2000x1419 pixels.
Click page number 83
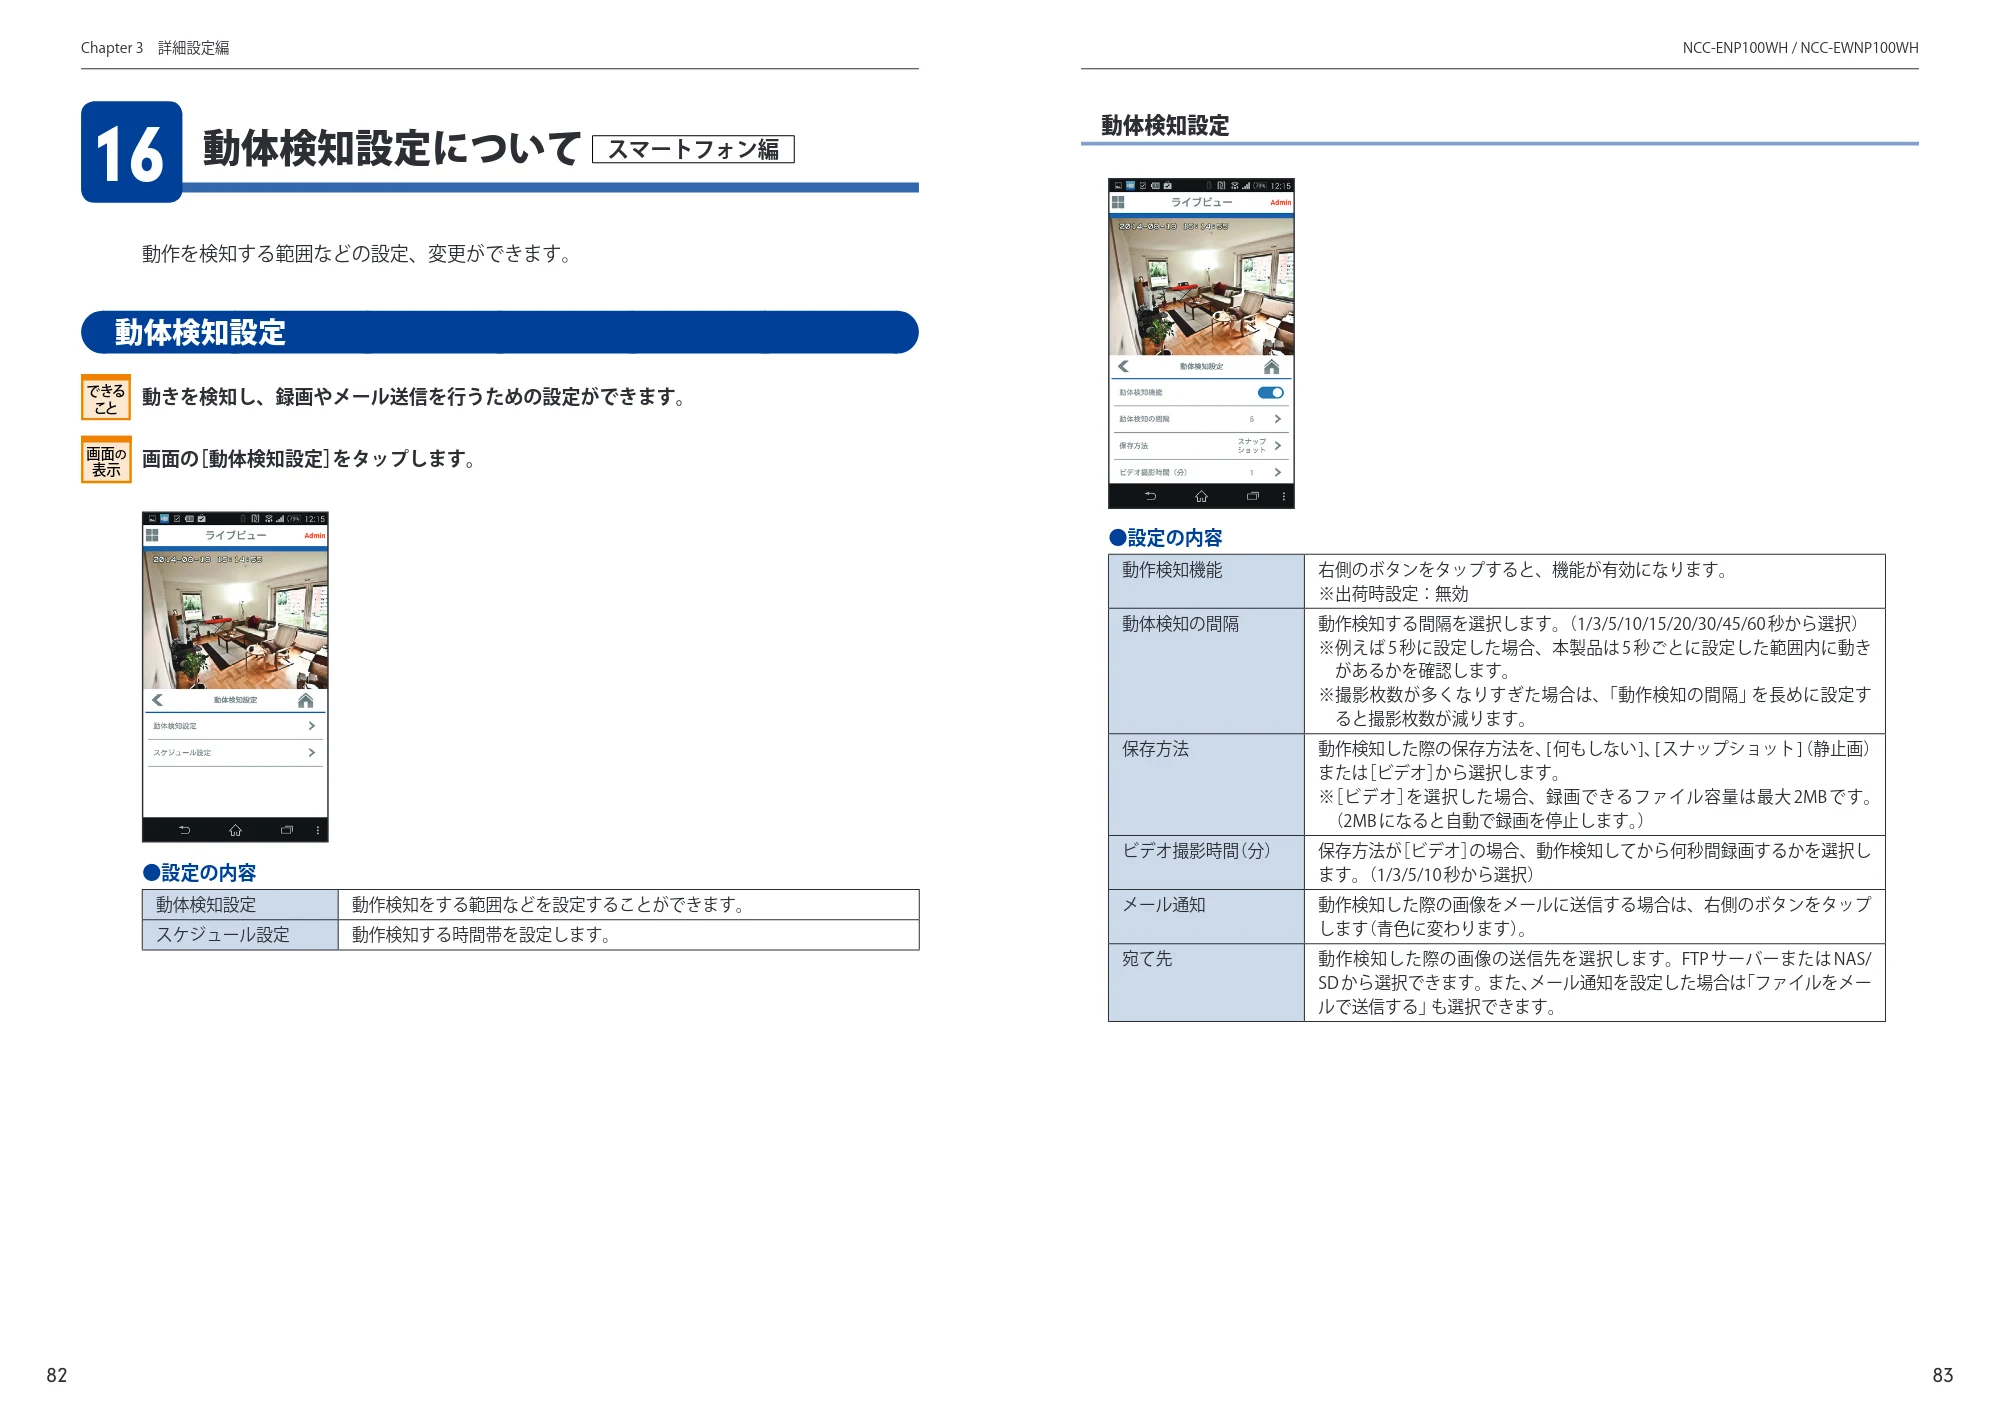(x=1942, y=1375)
